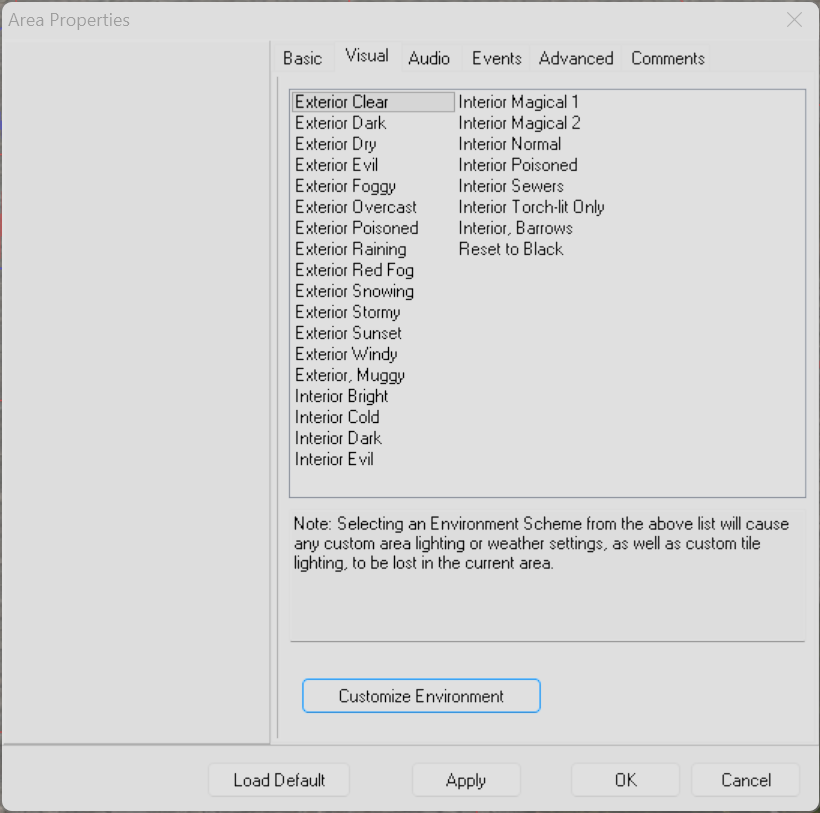820x813 pixels.
Task: Confirm with the OK button
Action: coord(625,780)
